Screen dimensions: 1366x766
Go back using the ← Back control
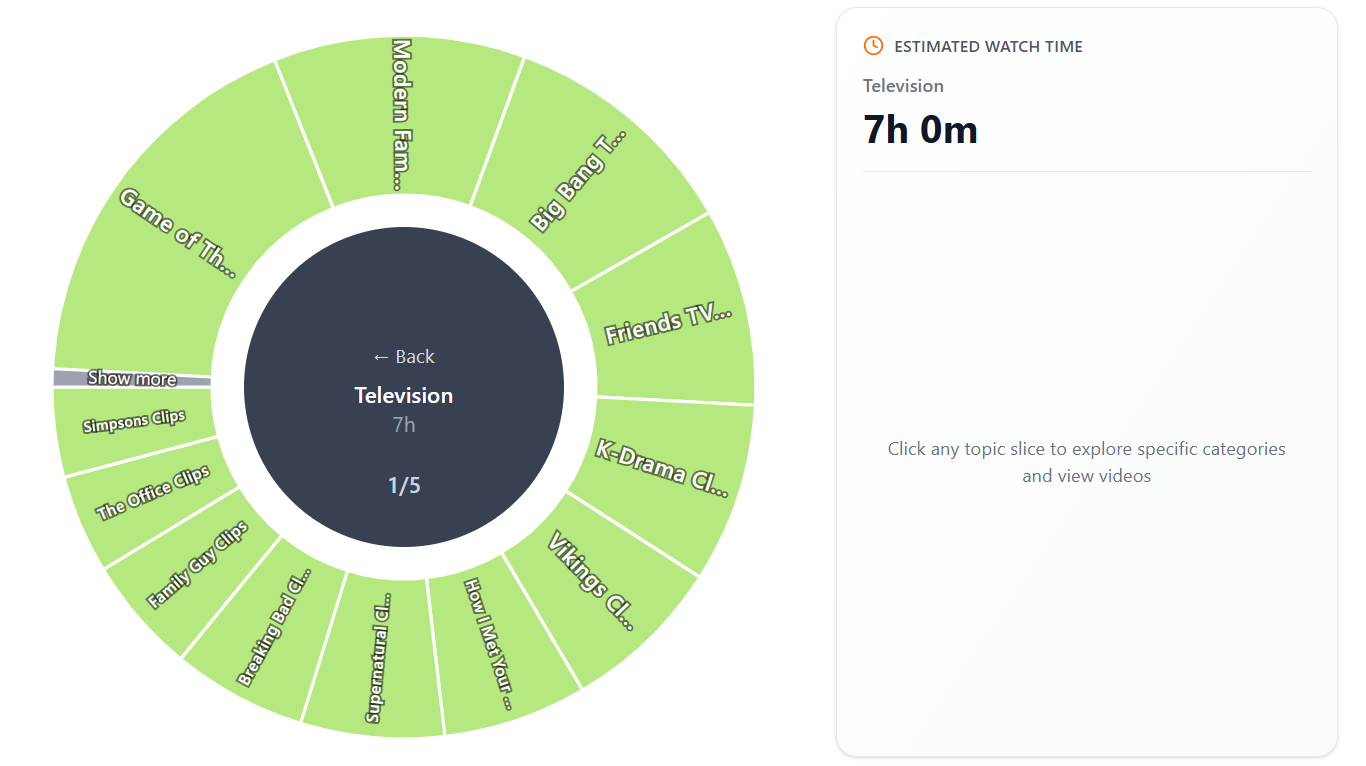pos(404,356)
